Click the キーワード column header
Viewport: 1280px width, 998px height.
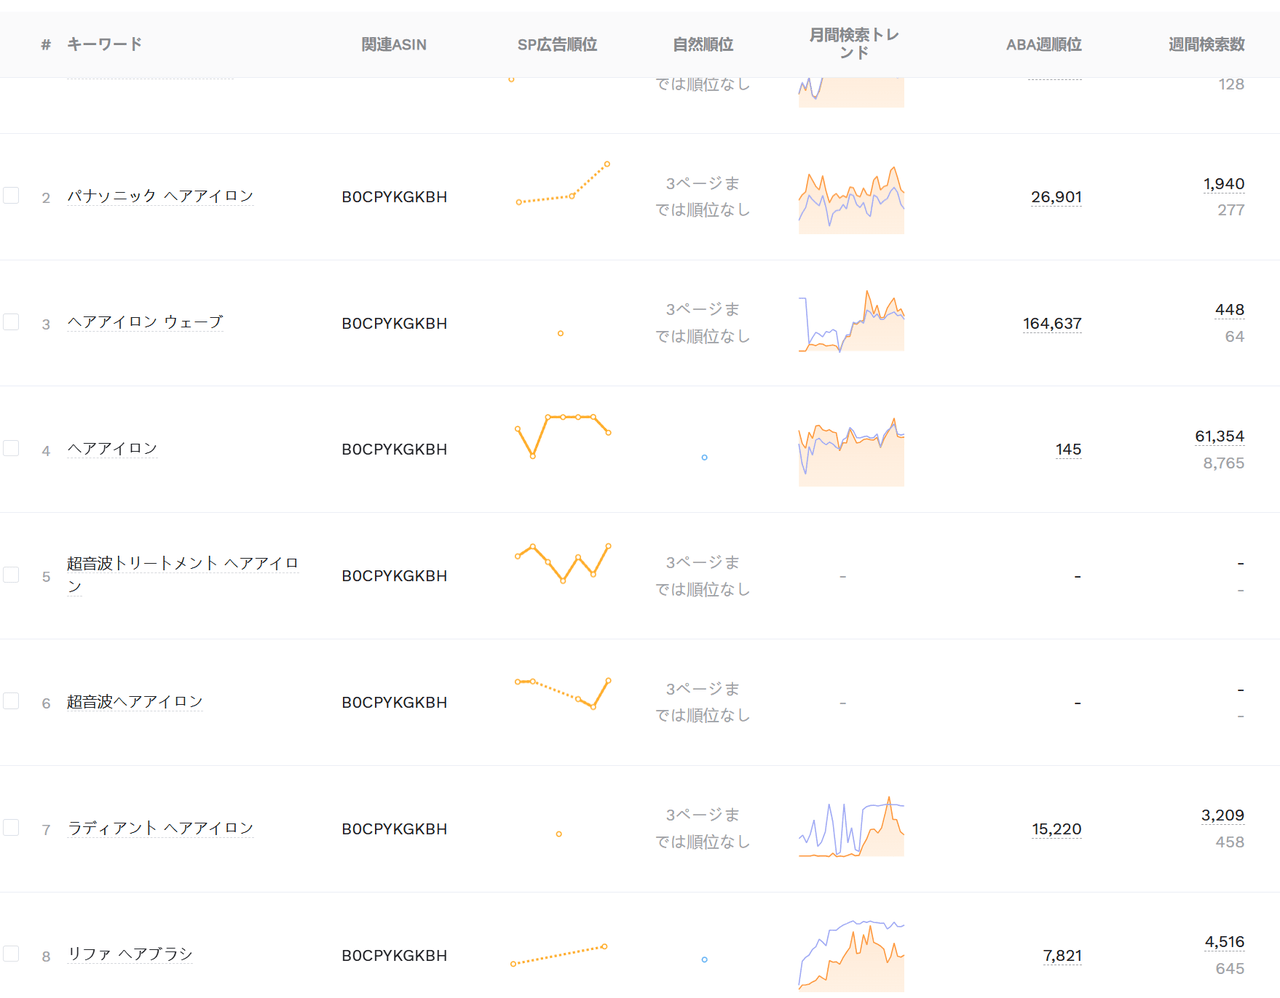coord(105,44)
